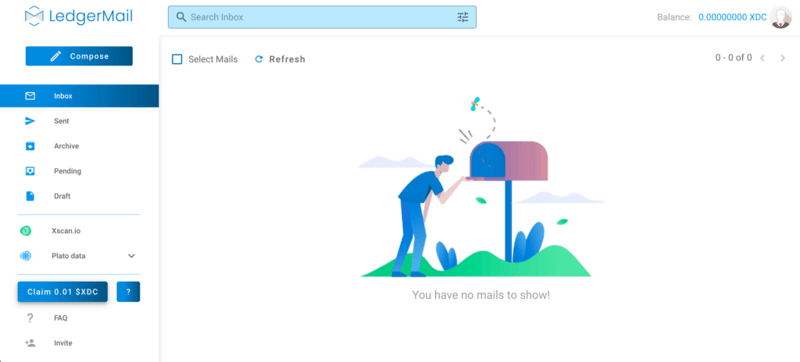Open the Invite option

(63, 343)
